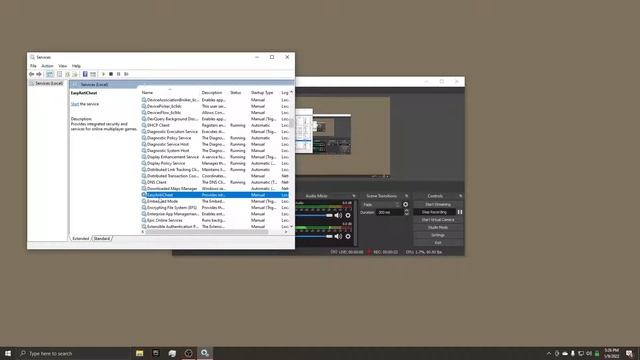Open the blue Help icon in Services toolbar

pos(85,74)
